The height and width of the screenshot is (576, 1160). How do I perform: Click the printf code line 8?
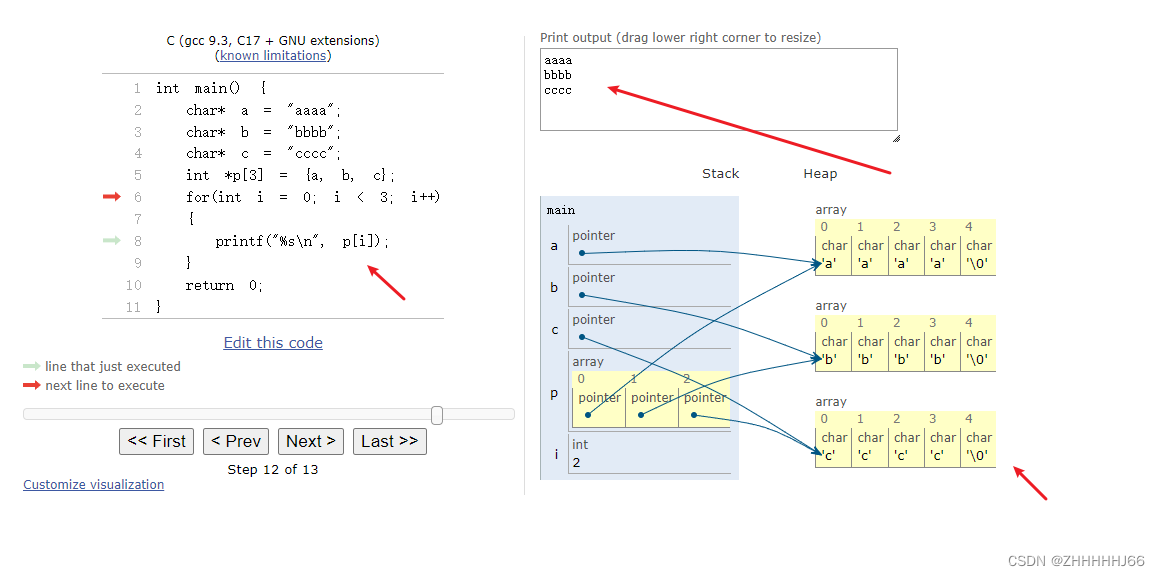[x=302, y=241]
